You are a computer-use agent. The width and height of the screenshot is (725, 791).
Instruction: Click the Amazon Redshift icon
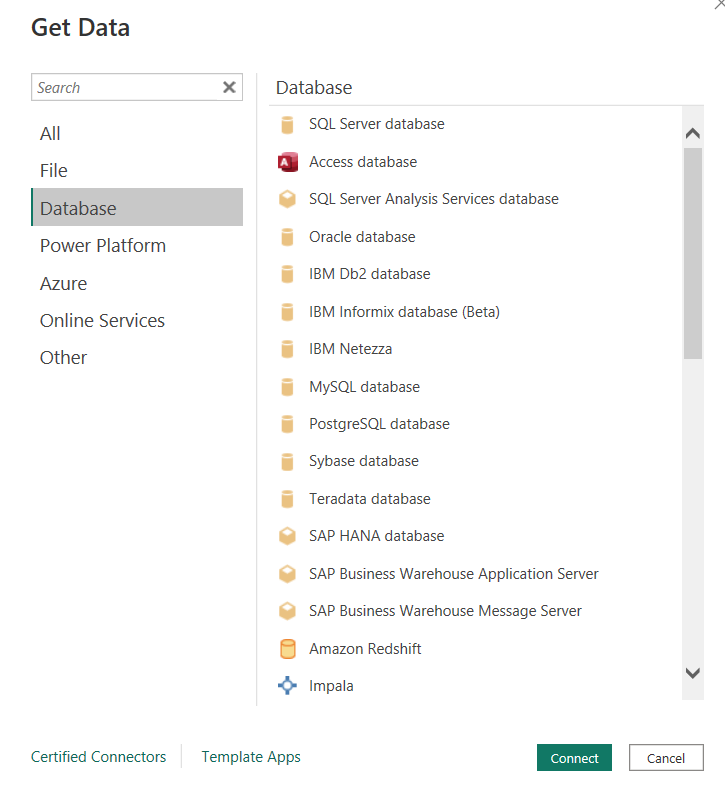pos(288,649)
